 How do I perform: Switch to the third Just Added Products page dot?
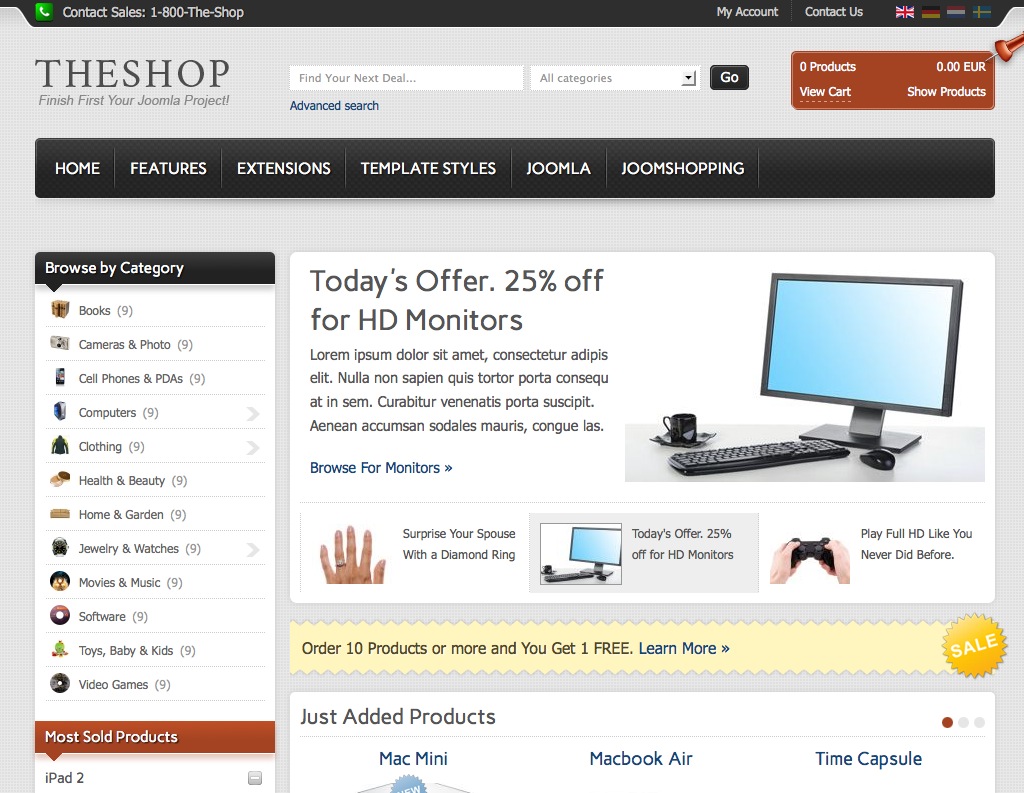pyautogui.click(x=979, y=722)
